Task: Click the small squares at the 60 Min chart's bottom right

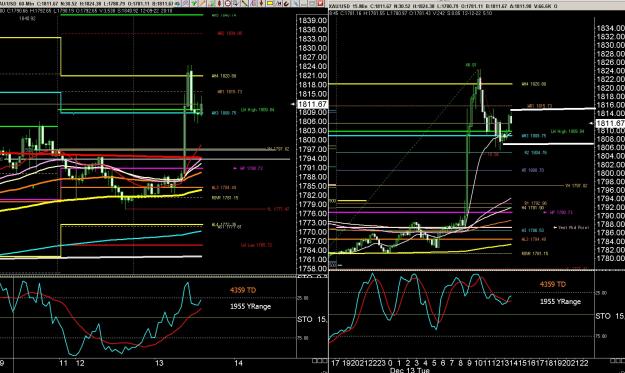Action: click(320, 361)
